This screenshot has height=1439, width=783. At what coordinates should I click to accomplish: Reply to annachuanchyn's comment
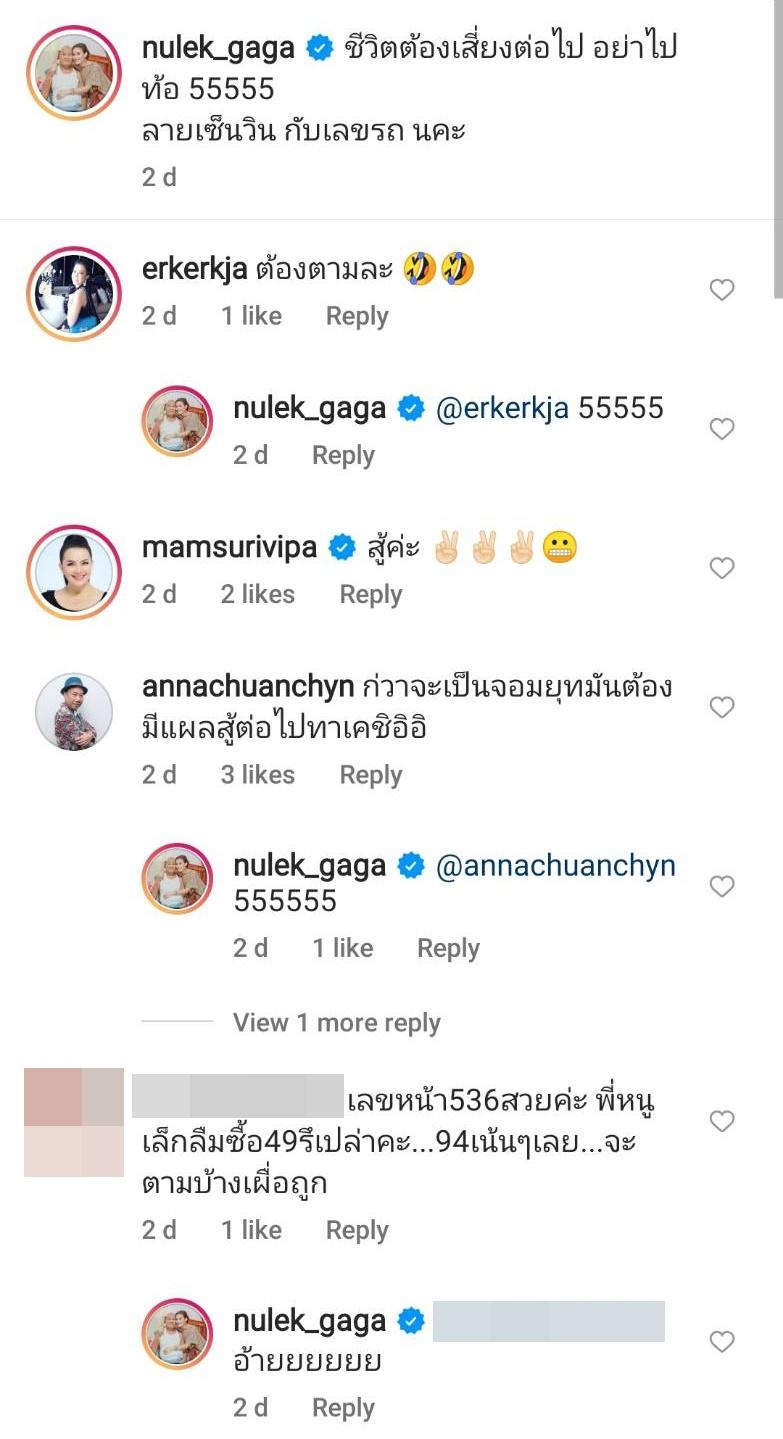(x=370, y=775)
